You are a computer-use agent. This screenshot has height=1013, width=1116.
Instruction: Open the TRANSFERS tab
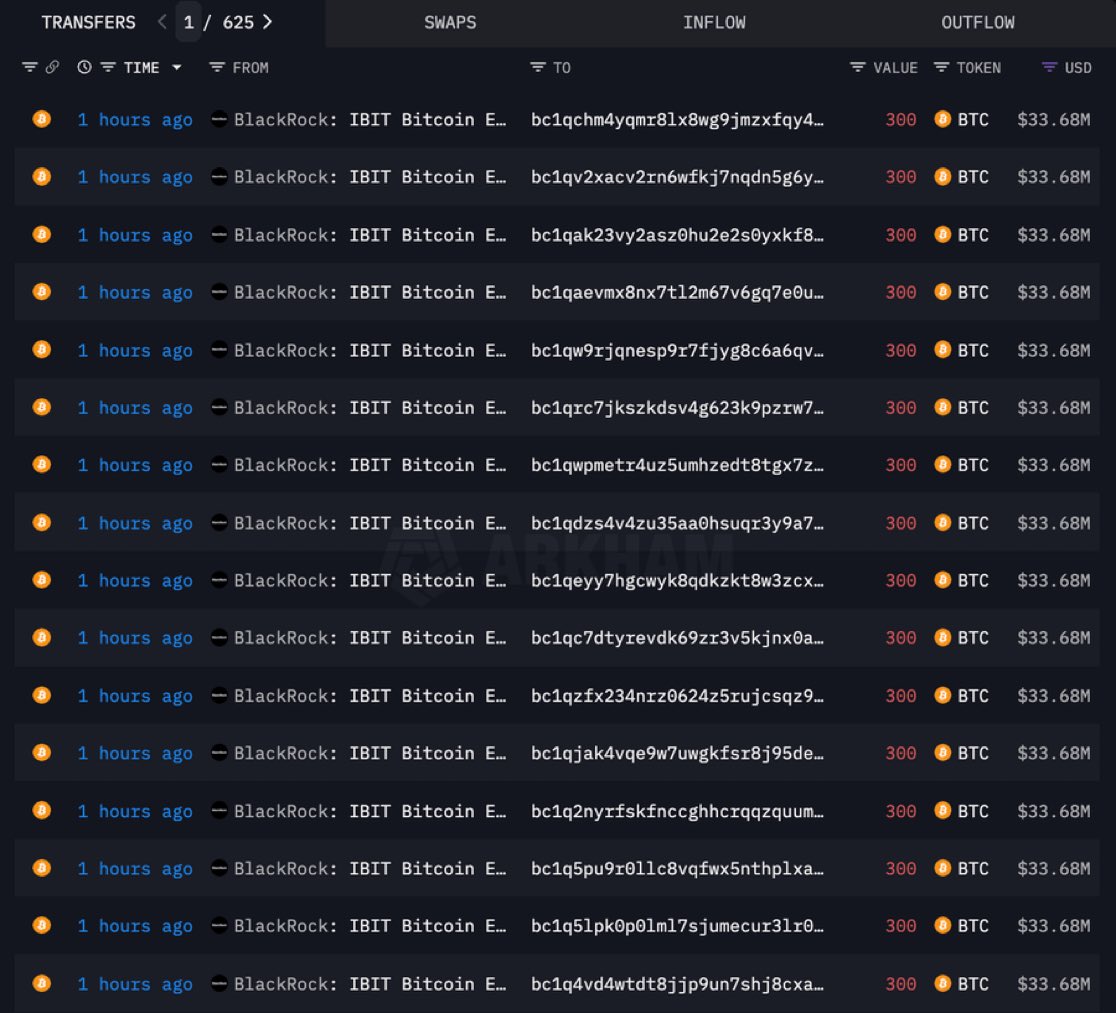coord(88,22)
